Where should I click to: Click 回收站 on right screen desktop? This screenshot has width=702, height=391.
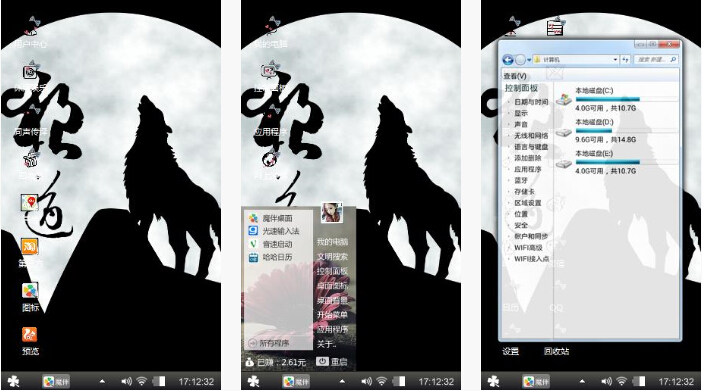click(556, 352)
